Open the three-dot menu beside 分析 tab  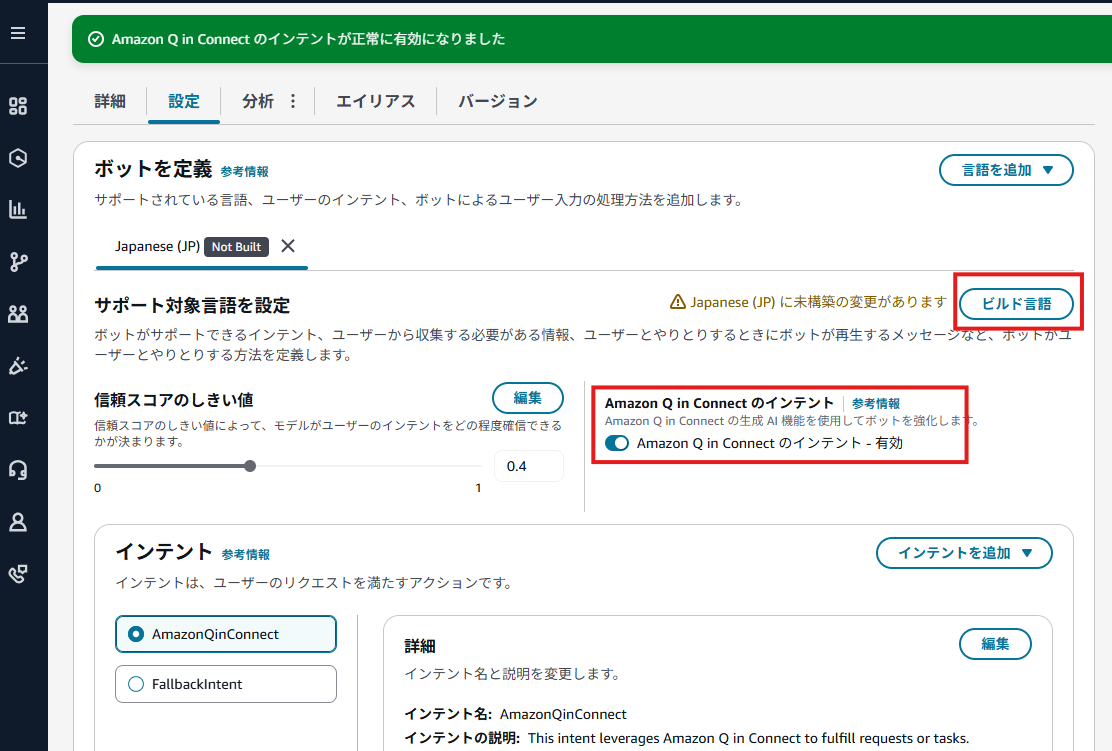[293, 101]
